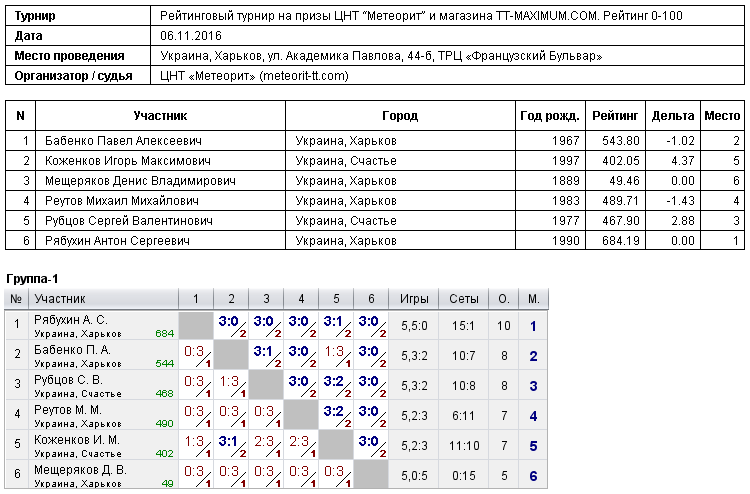Click sets total 10:8
This screenshot has width=750, height=494.
(463, 386)
